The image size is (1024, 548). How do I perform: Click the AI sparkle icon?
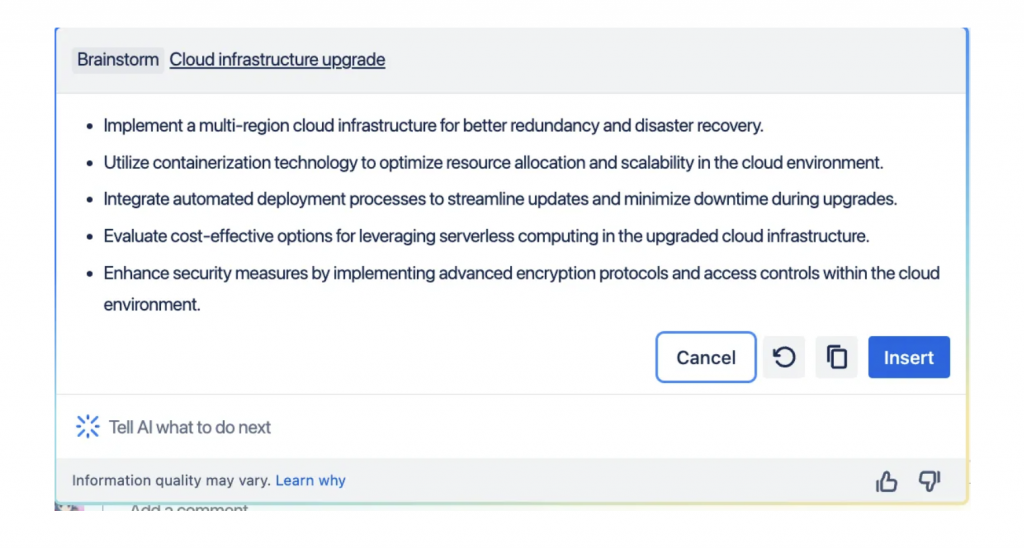tap(88, 427)
